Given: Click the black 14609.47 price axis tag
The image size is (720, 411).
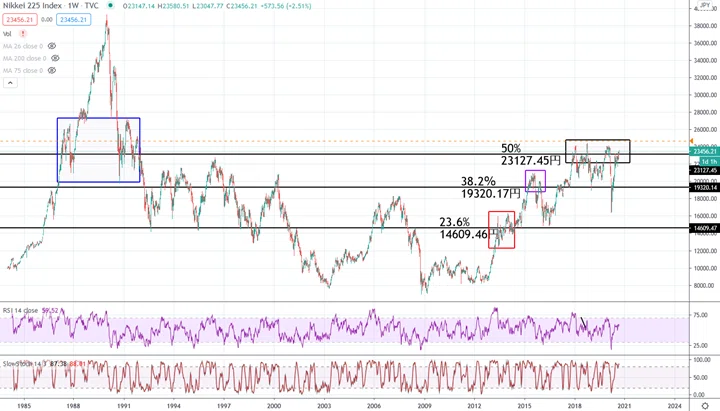Looking at the screenshot, I should 705,228.
